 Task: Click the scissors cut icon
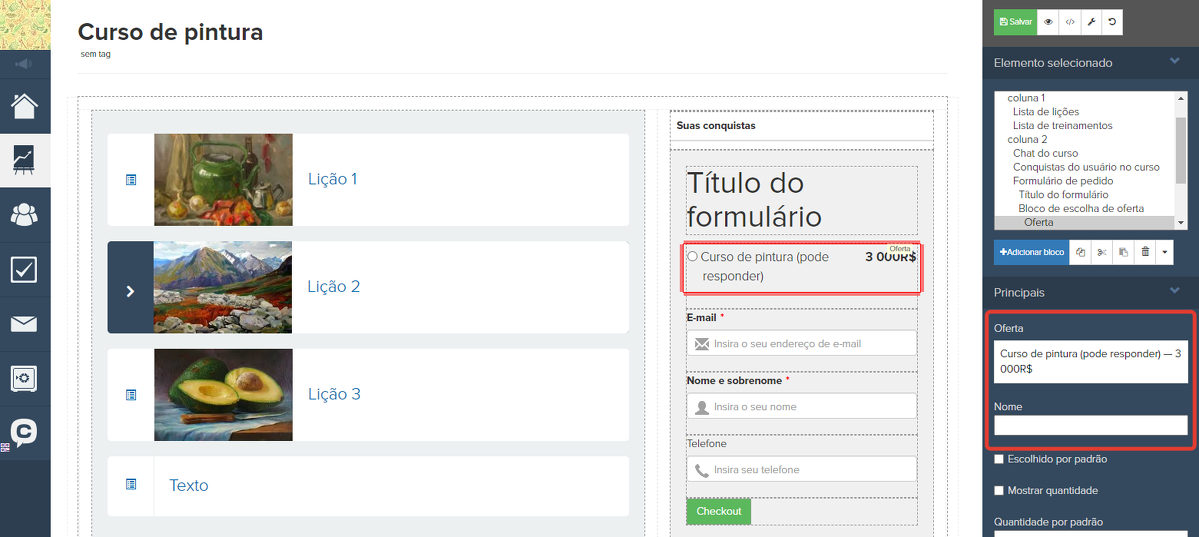pos(1101,252)
